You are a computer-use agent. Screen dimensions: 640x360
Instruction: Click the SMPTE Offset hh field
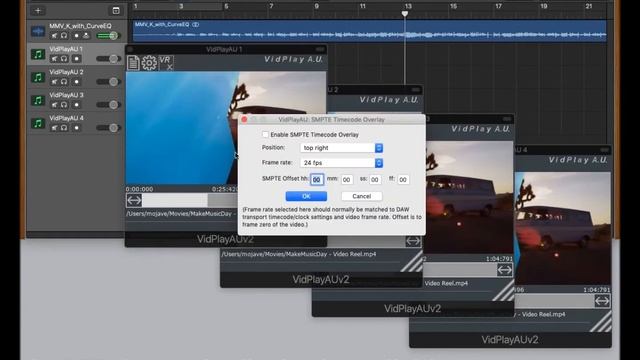[x=317, y=180]
